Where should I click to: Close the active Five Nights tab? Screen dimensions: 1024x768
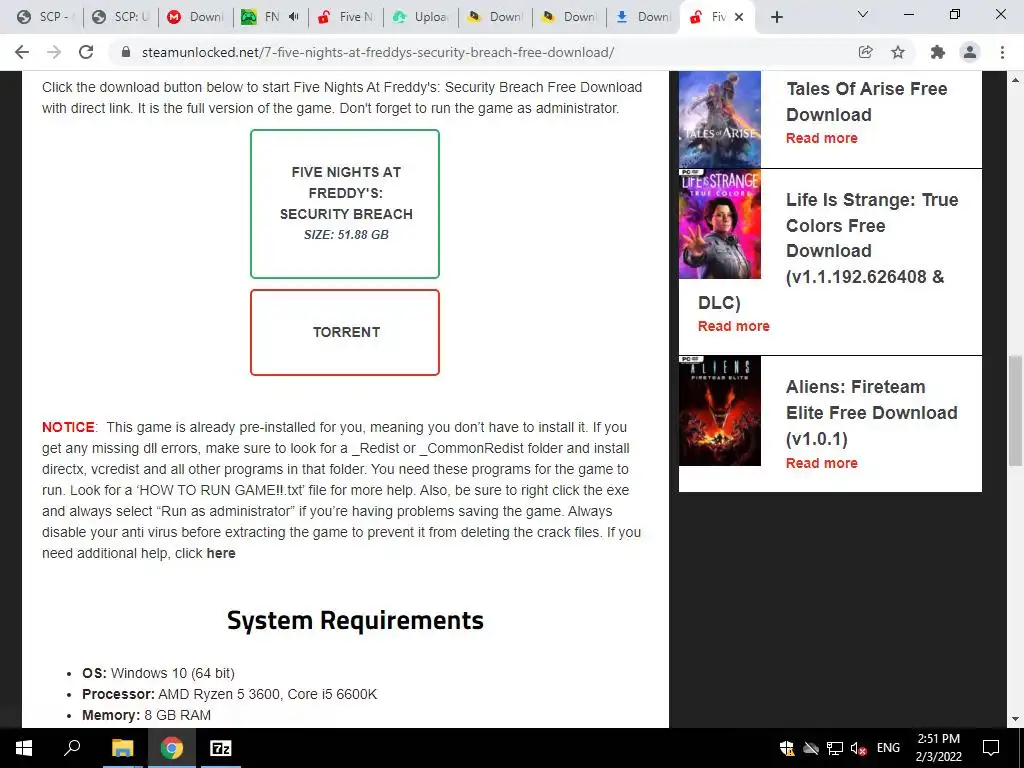[x=739, y=17]
